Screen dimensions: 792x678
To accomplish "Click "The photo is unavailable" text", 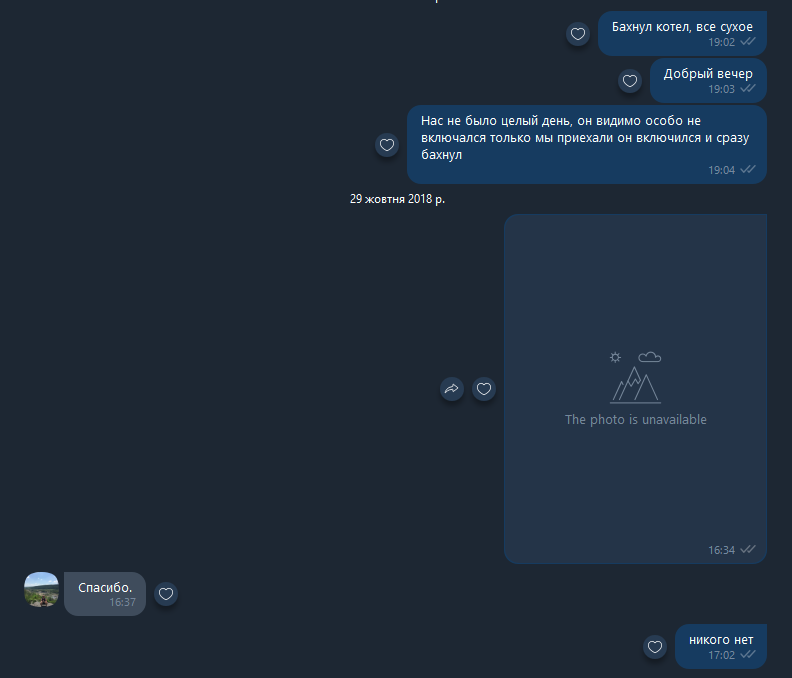I will point(635,420).
